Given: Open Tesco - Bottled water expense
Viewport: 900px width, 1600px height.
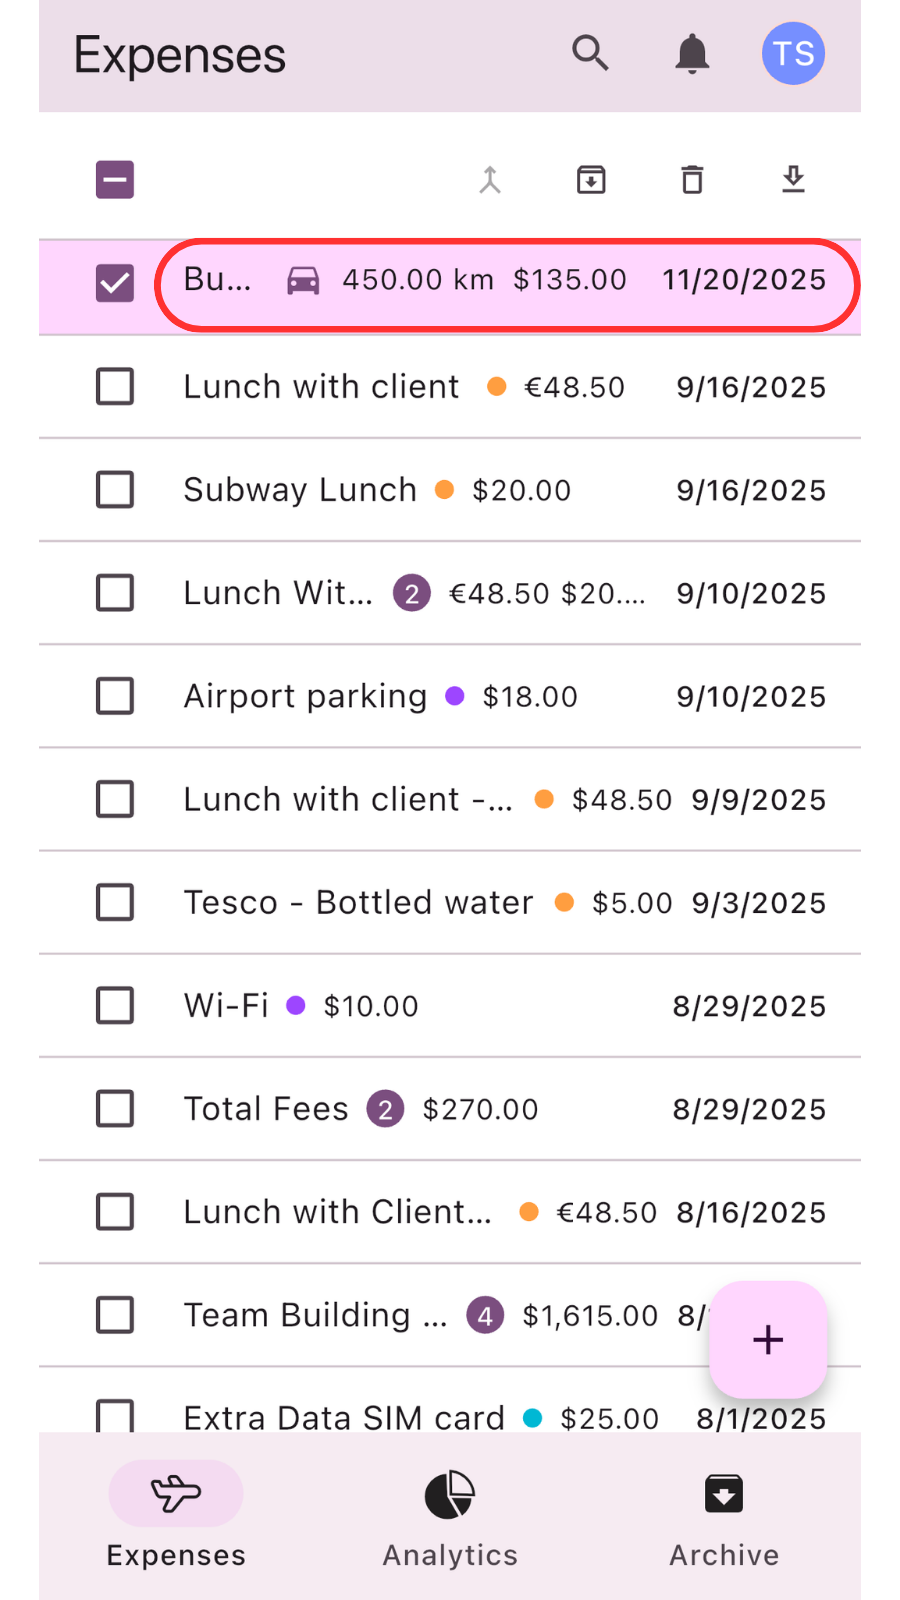Looking at the screenshot, I should 358,903.
